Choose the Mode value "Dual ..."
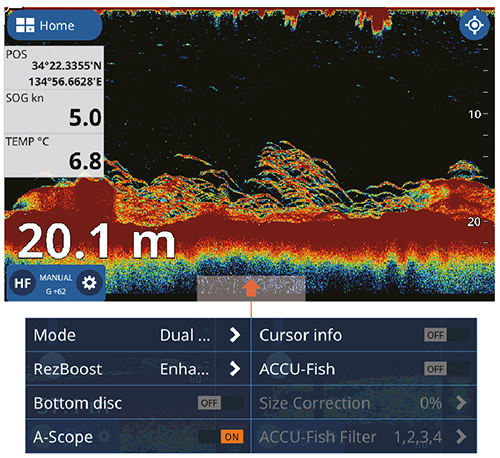This screenshot has height=458, width=500. (185, 335)
